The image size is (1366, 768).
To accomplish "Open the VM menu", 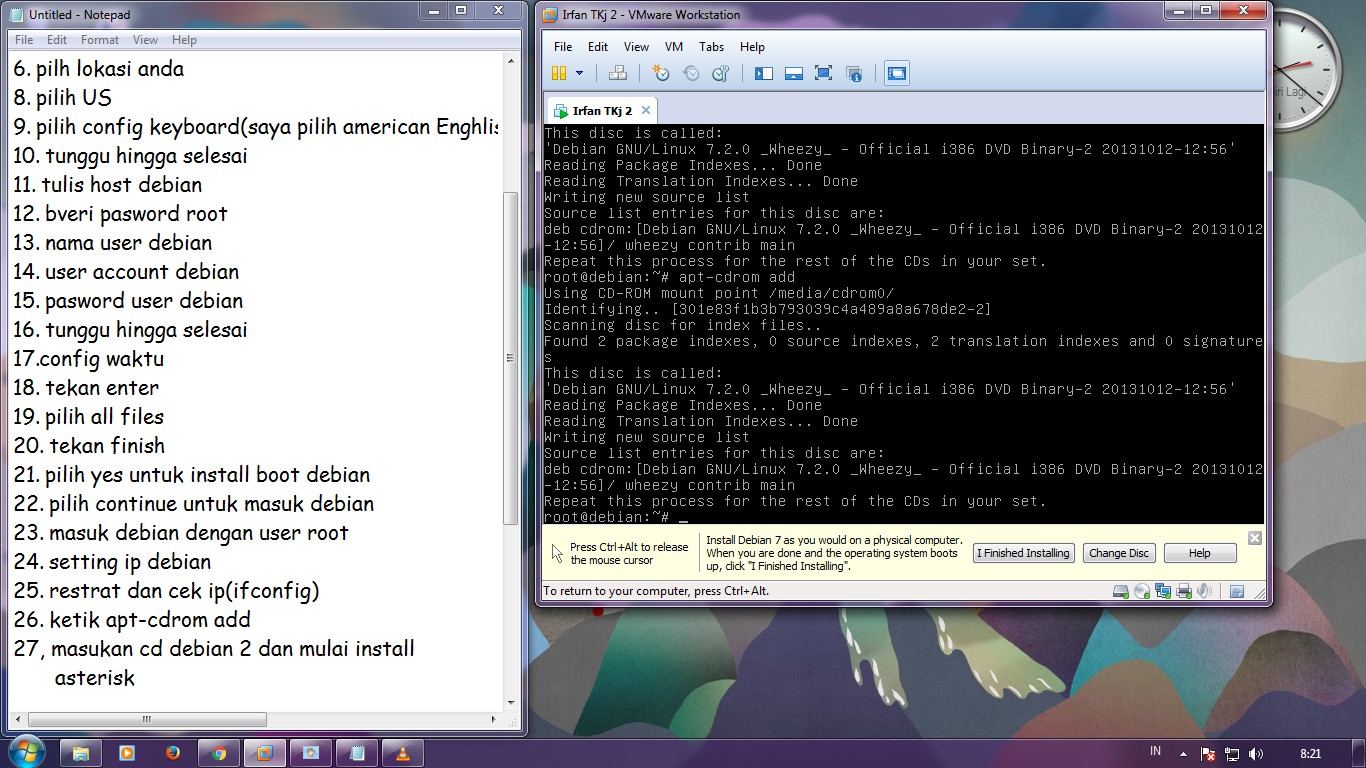I will coord(674,46).
